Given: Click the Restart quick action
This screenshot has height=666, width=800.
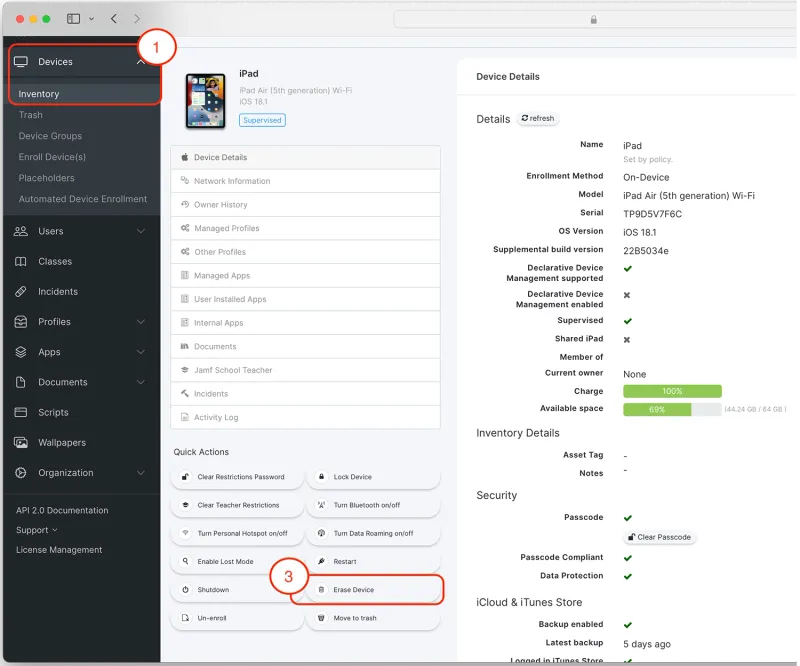Looking at the screenshot, I should (x=373, y=561).
